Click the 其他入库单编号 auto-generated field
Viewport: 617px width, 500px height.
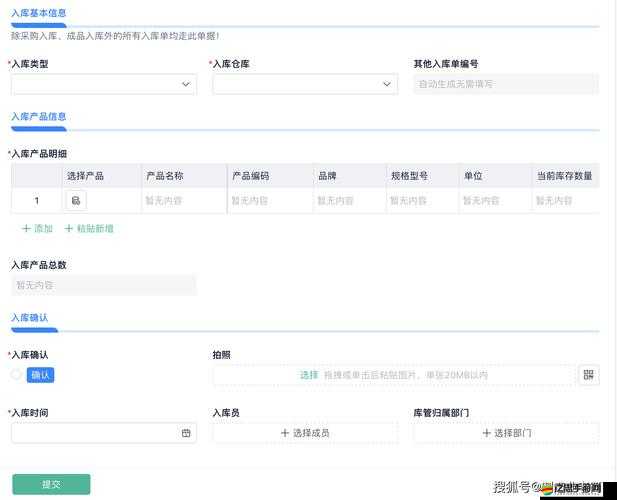coord(506,84)
